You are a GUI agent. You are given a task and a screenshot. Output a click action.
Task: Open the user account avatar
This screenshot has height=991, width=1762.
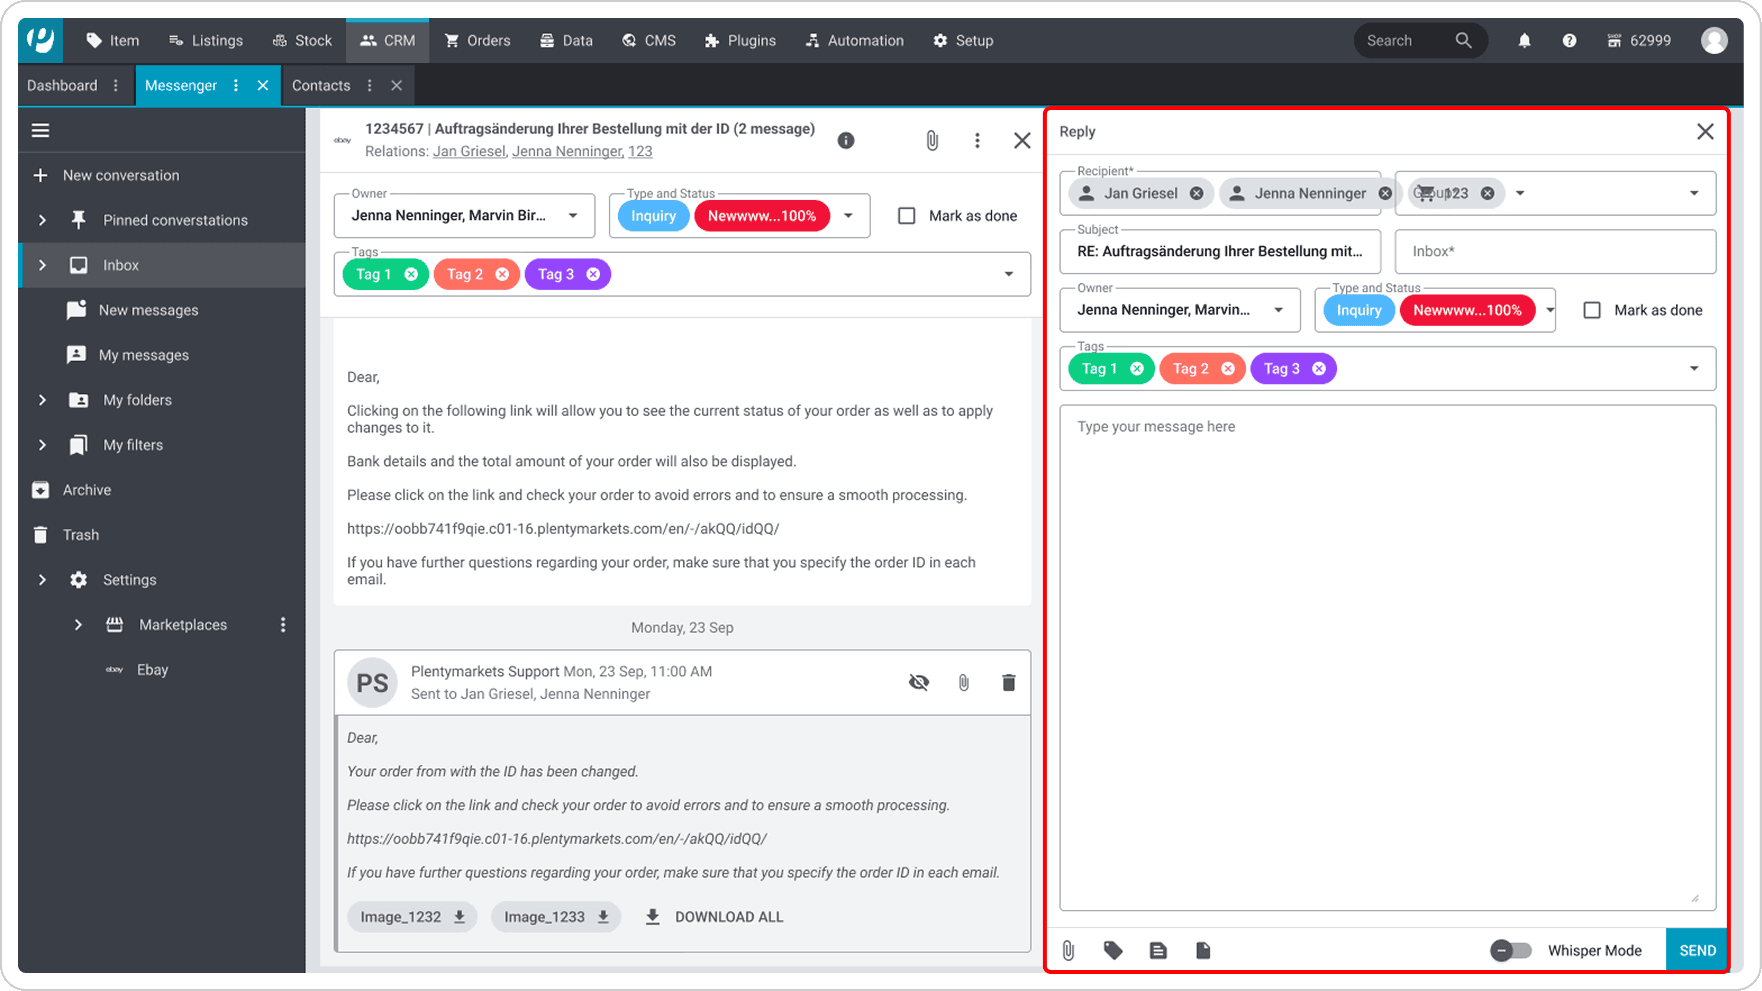pyautogui.click(x=1714, y=40)
